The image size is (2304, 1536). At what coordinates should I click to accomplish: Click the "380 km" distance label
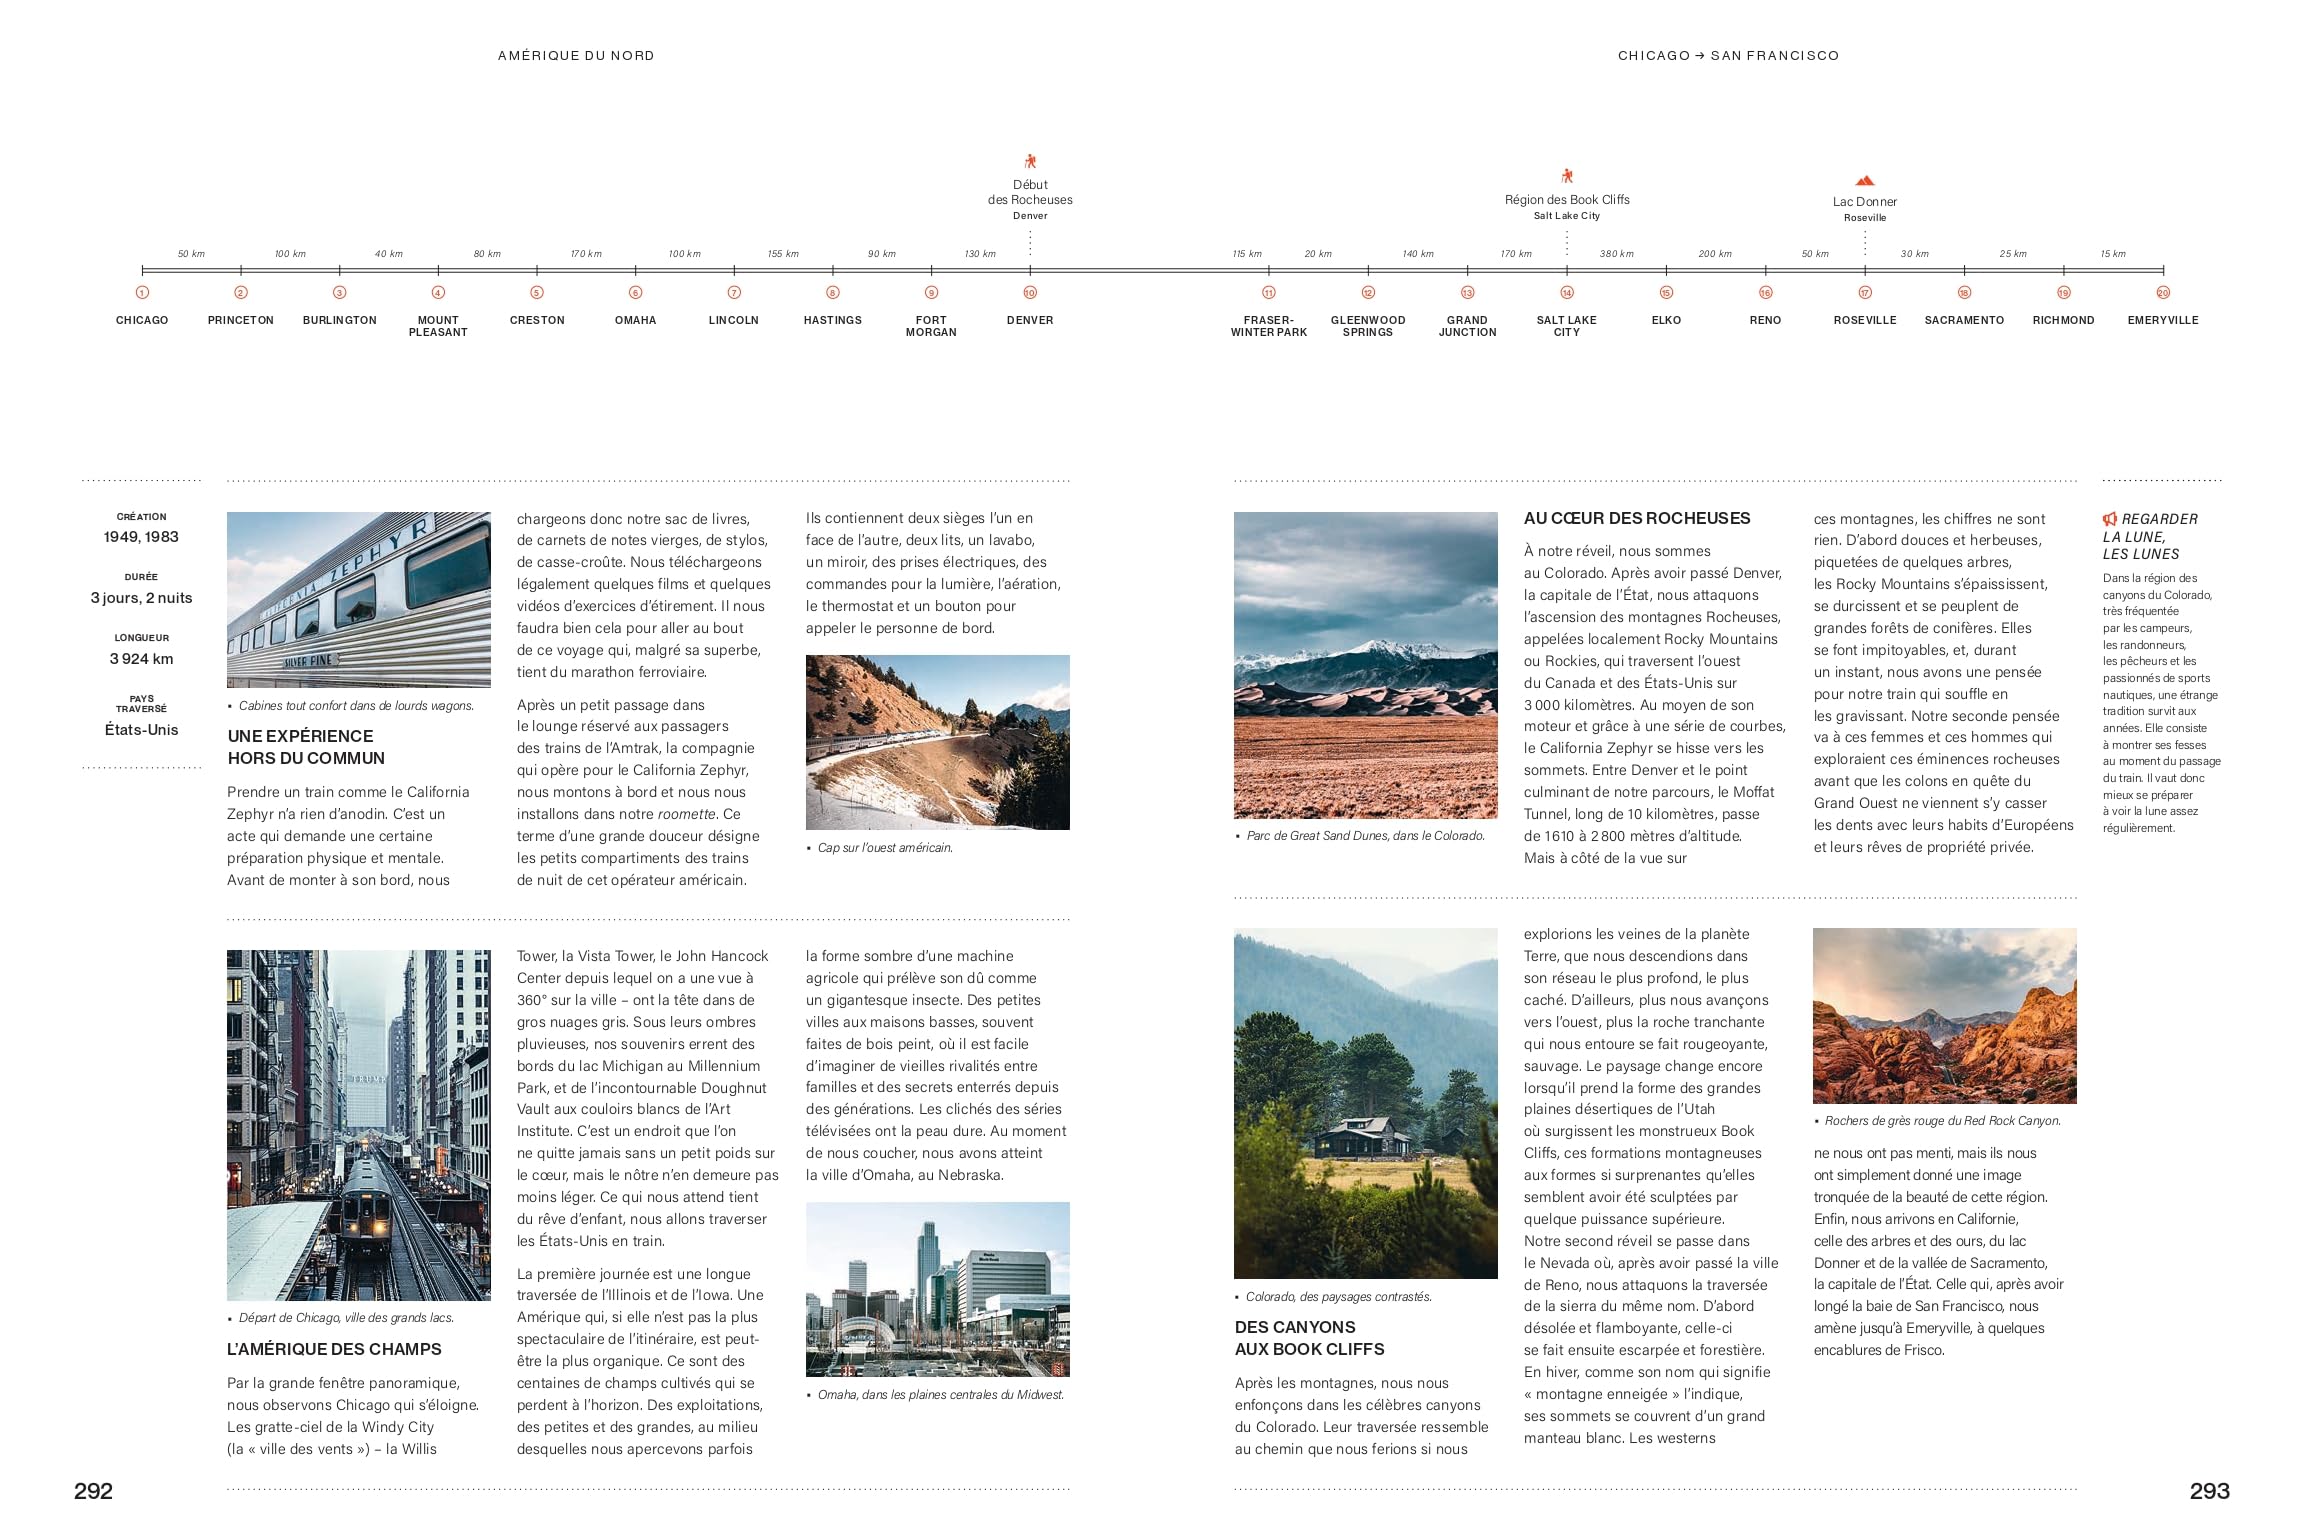pyautogui.click(x=1617, y=254)
